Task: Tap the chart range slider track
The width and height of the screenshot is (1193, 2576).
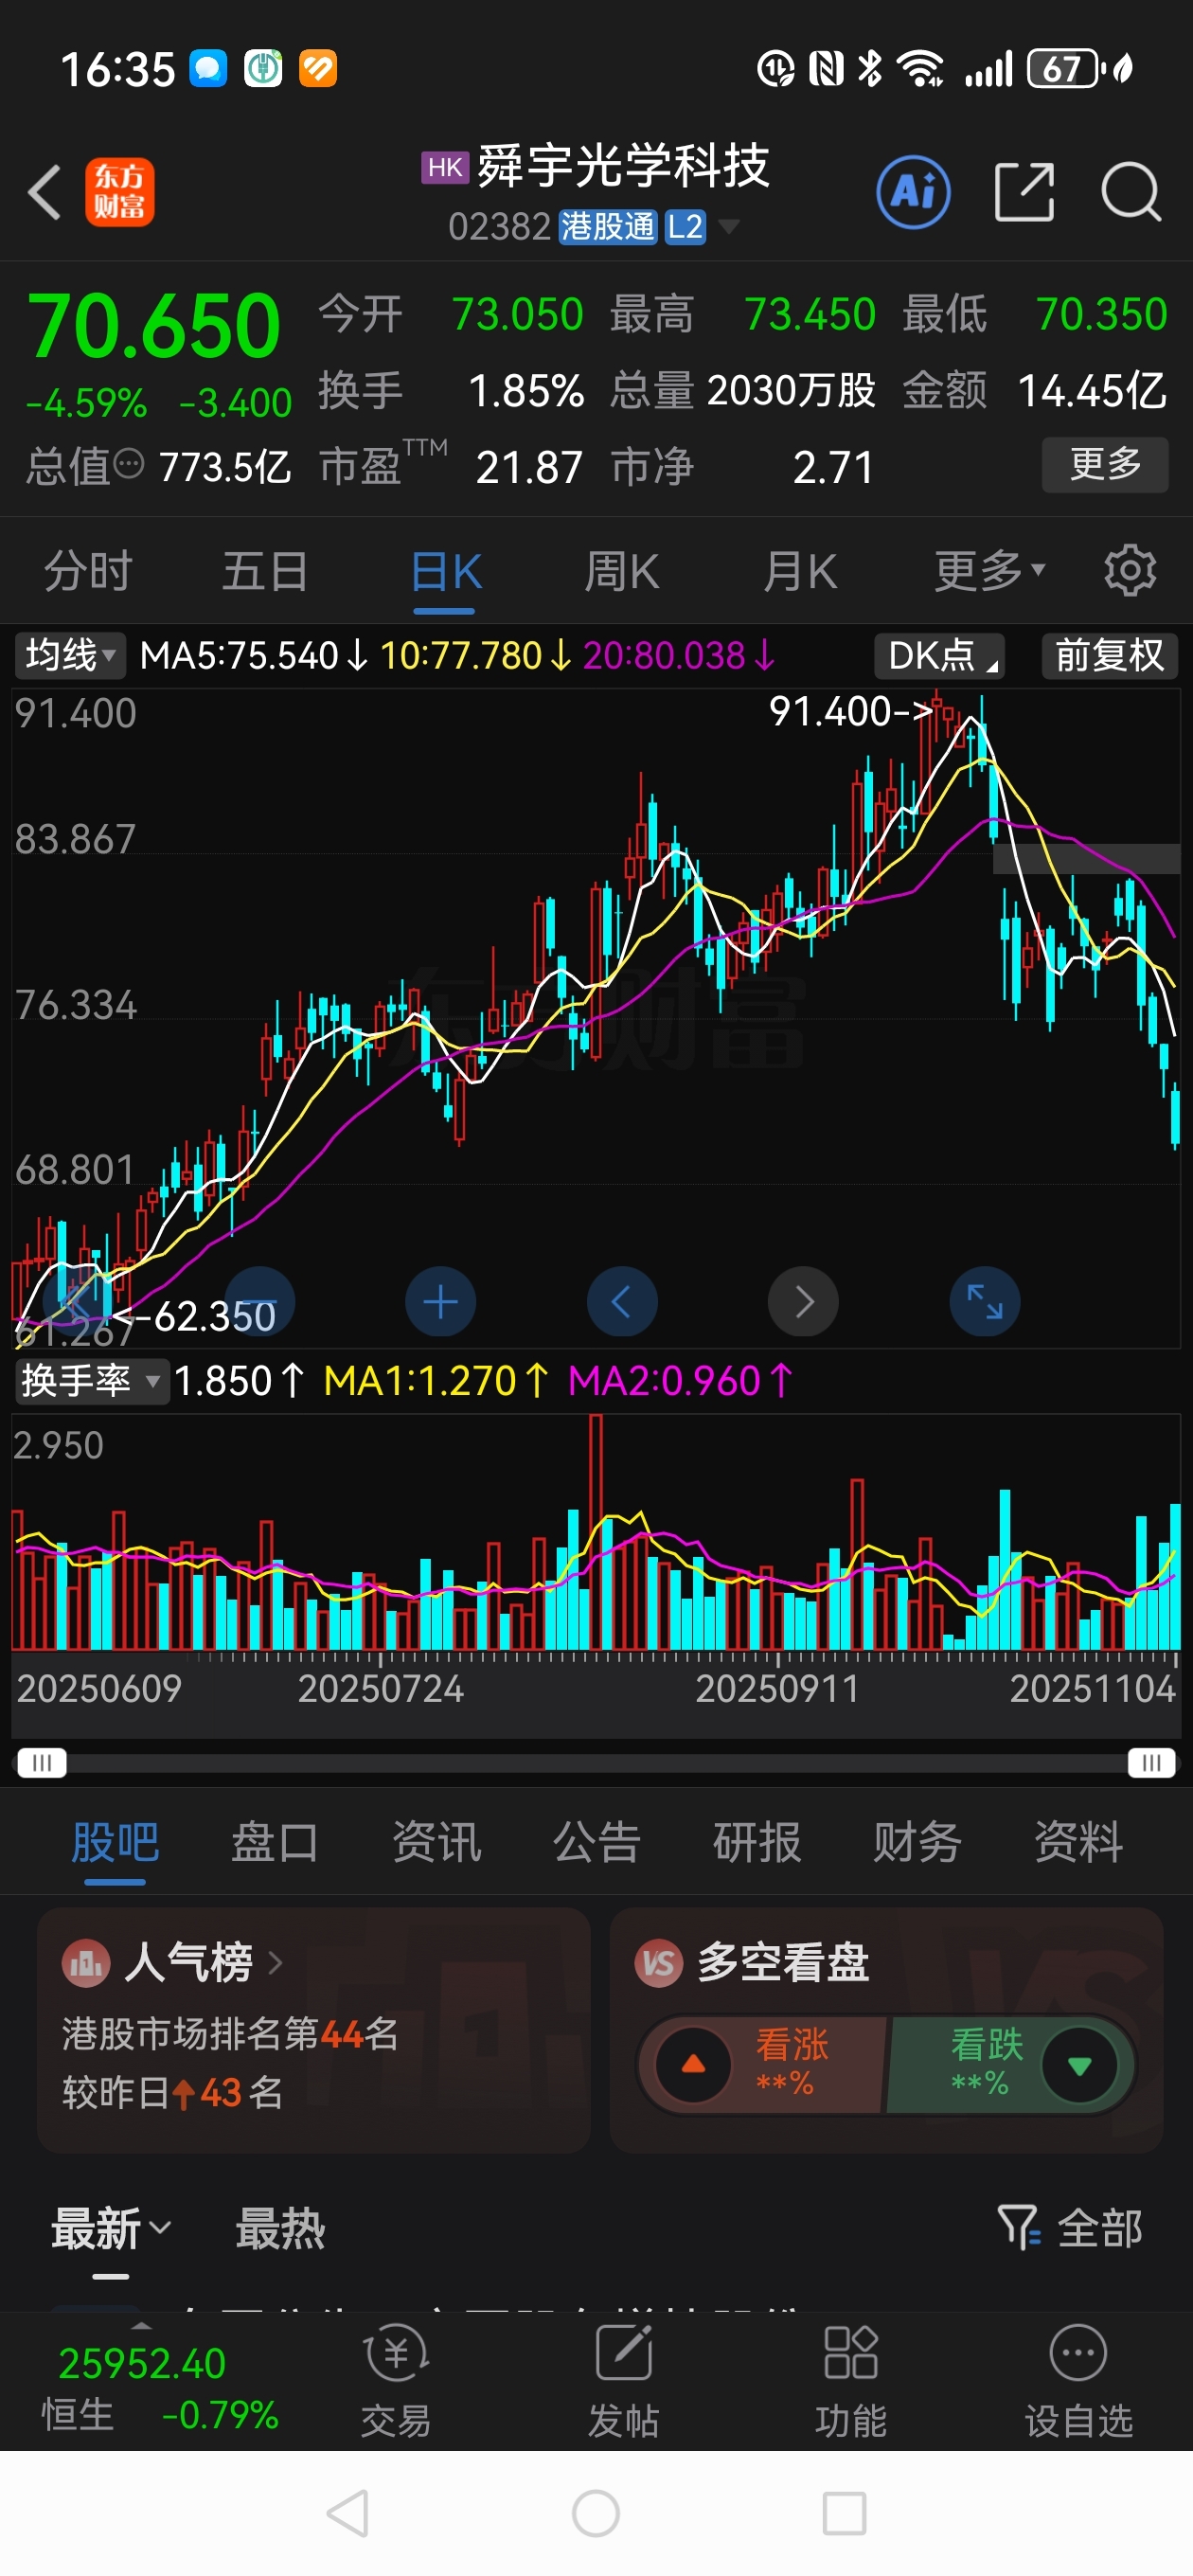Action: pos(597,1762)
